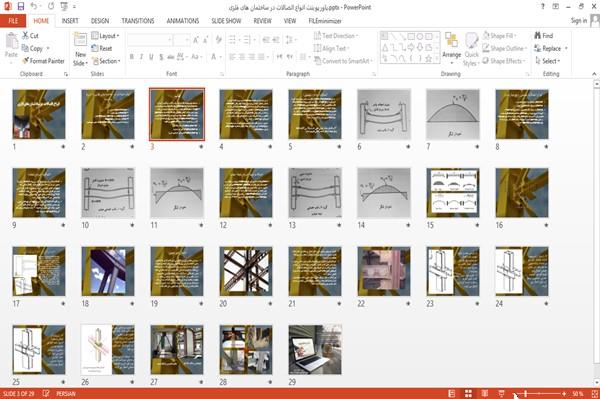Toggle strikethrough formatting
This screenshot has height=399, width=600.
click(171, 57)
